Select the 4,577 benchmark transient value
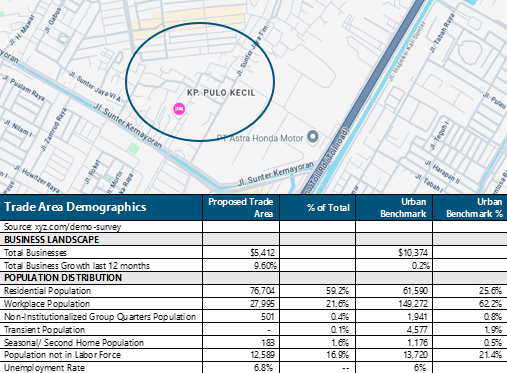 [x=418, y=330]
